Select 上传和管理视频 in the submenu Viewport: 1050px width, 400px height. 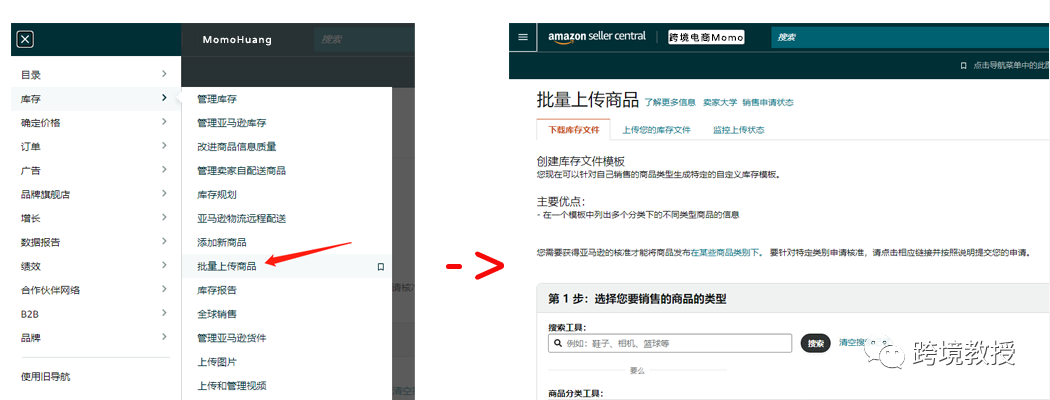pos(232,386)
